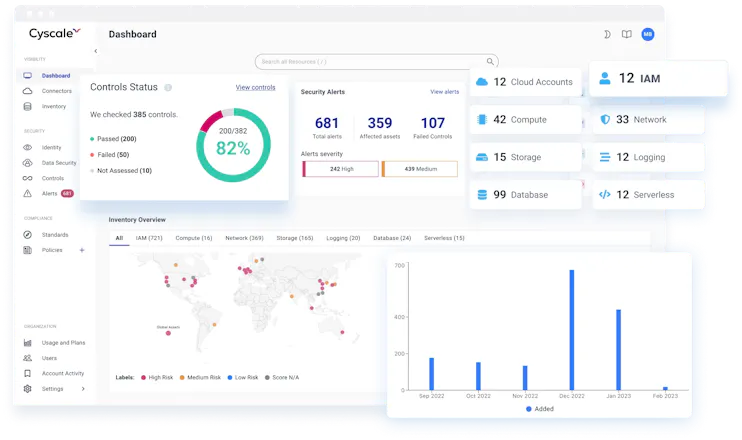742x440 pixels.
Task: Toggle Low Risk map label
Action: pos(243,378)
